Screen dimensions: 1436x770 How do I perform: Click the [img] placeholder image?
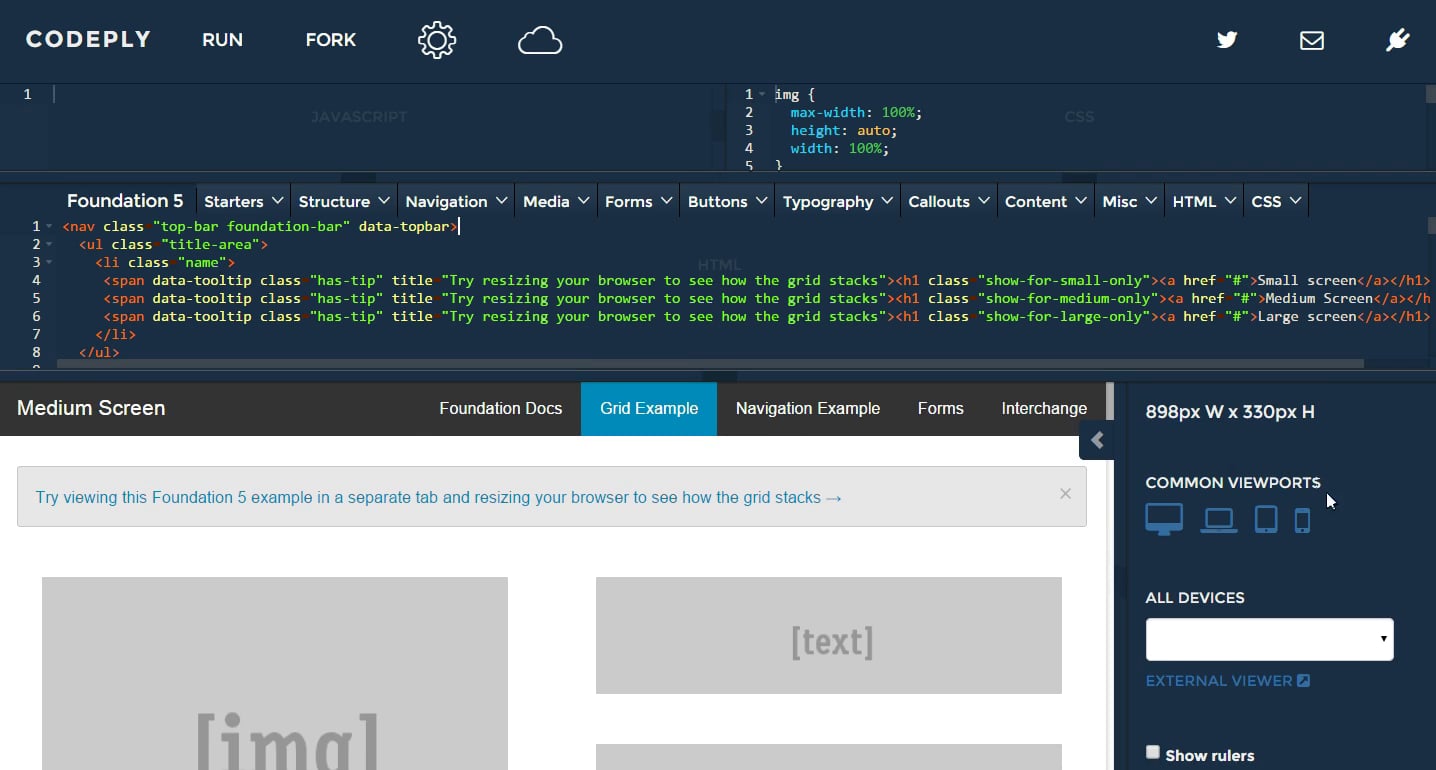(x=275, y=673)
